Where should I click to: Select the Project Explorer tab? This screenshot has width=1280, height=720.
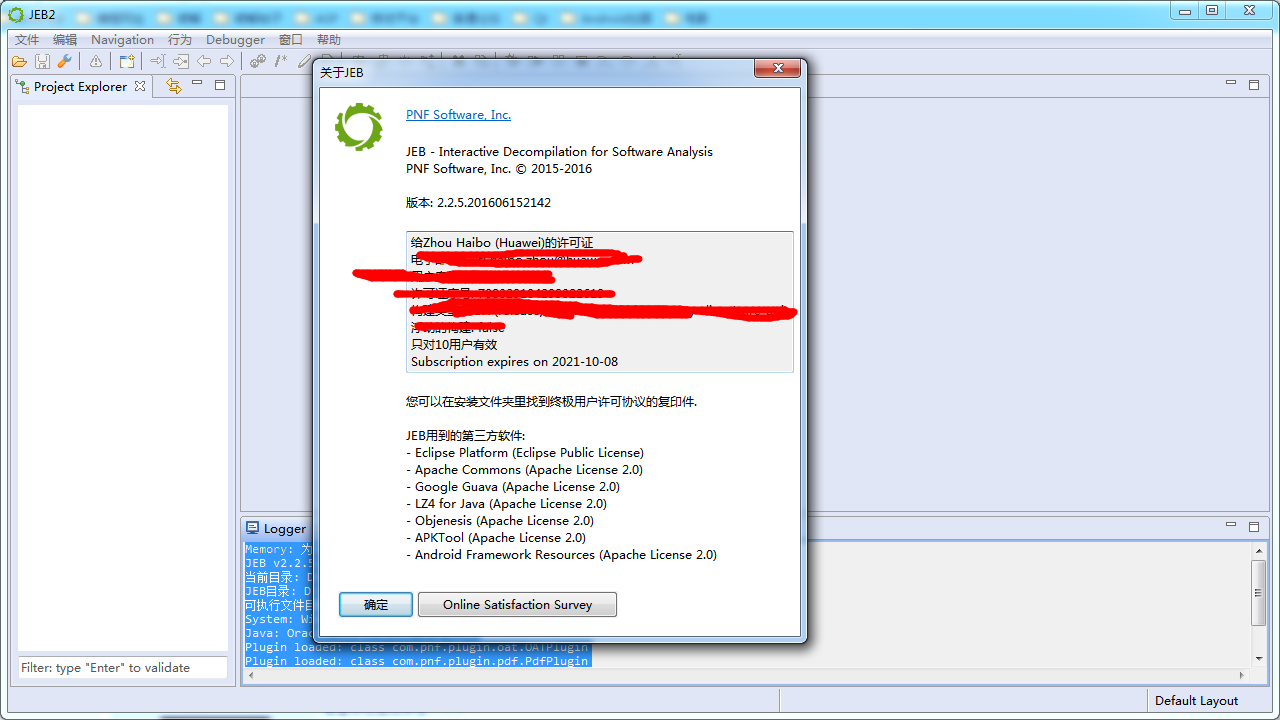click(80, 86)
